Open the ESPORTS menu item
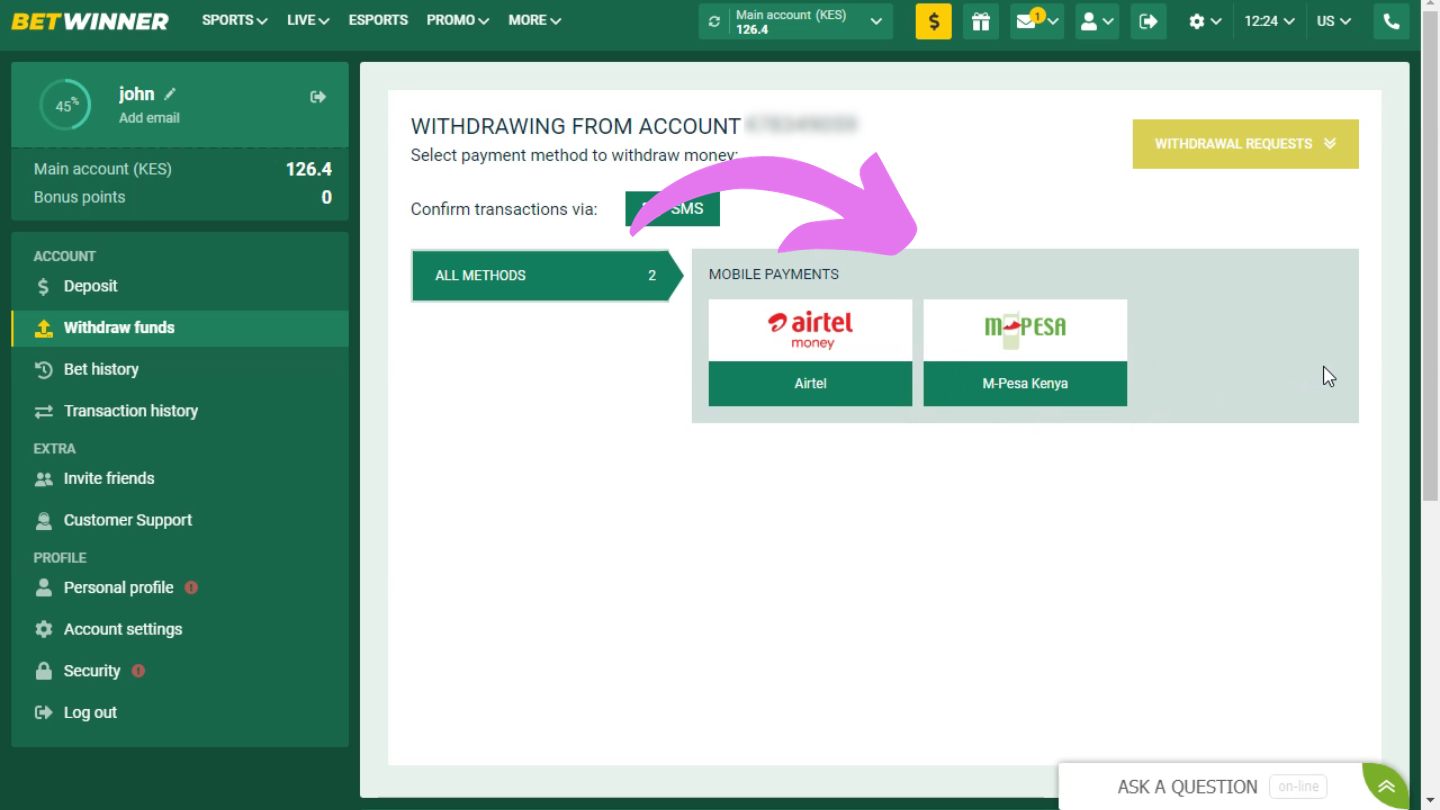 [x=378, y=20]
